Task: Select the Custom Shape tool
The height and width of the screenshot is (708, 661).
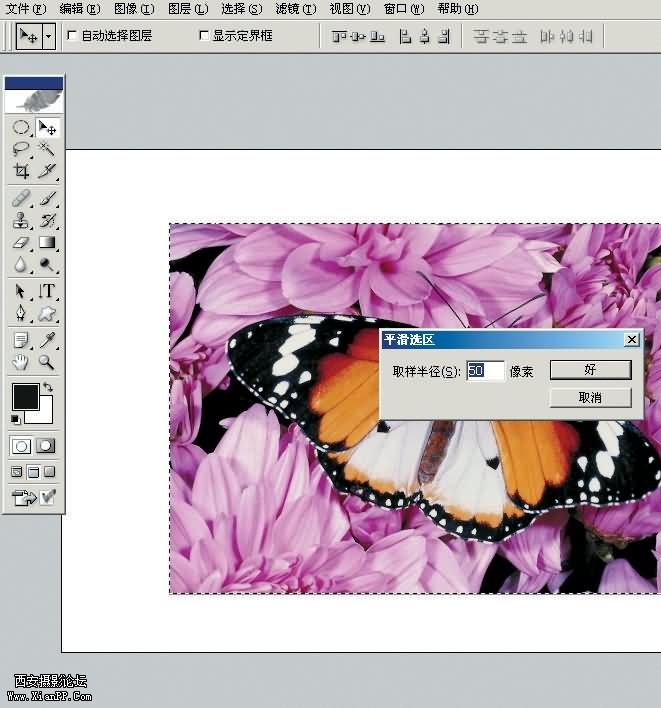Action: (47, 313)
